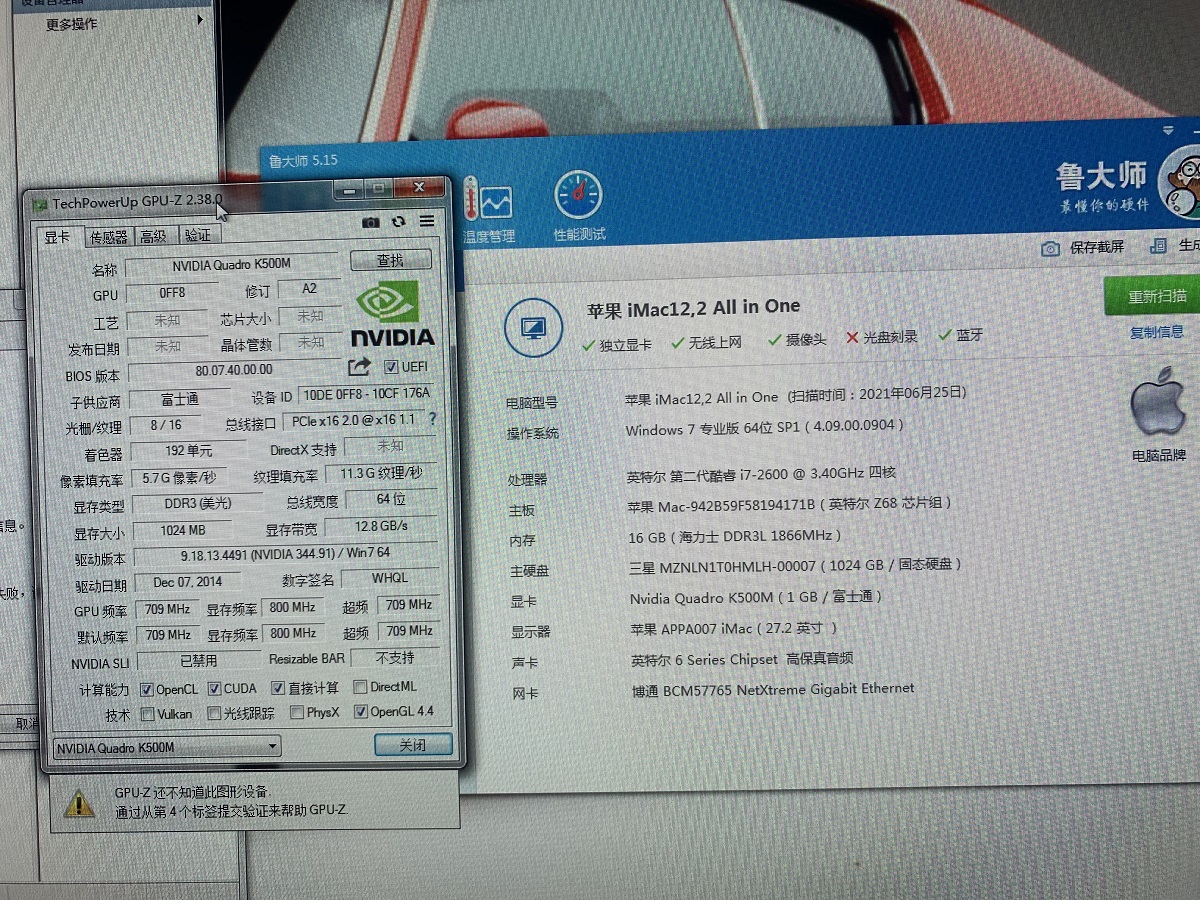The image size is (1200, 900).
Task: Click the 着色器 192 单元 value
Action: pos(188,451)
